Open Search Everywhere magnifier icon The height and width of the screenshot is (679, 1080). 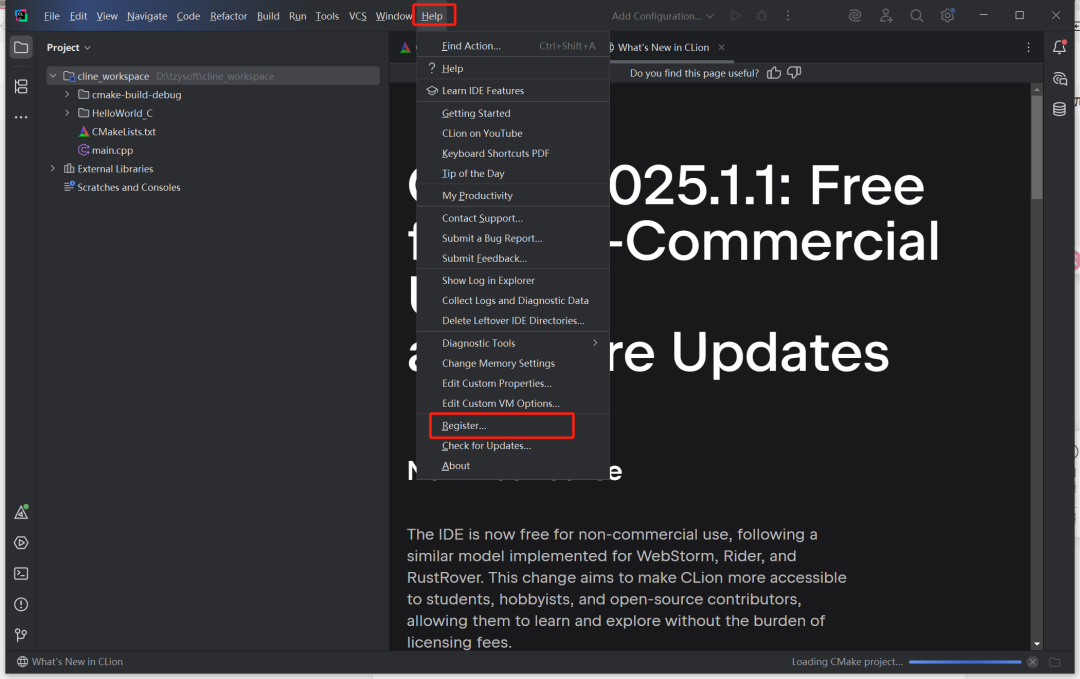[917, 15]
